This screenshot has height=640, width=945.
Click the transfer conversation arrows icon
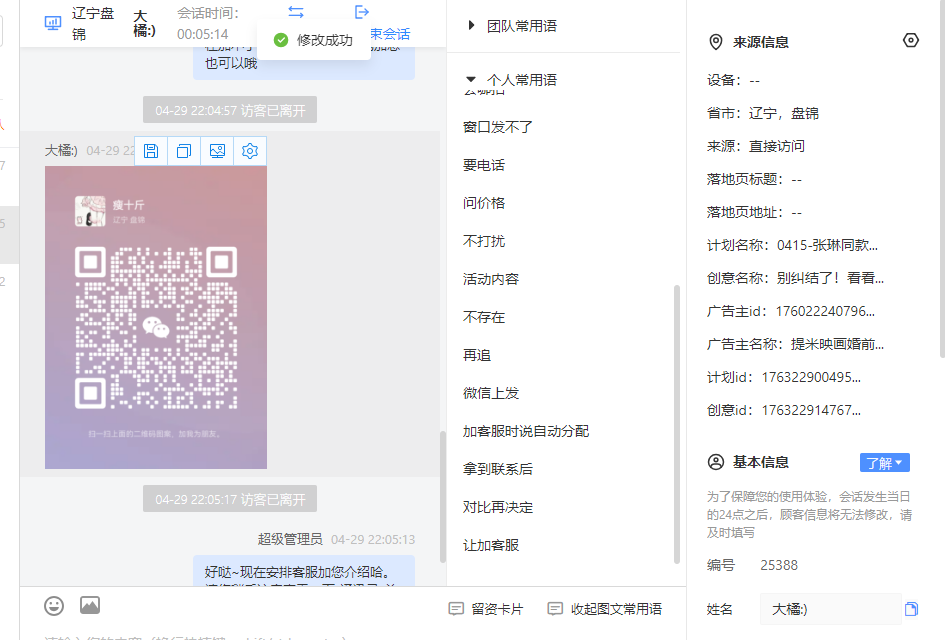pyautogui.click(x=296, y=12)
